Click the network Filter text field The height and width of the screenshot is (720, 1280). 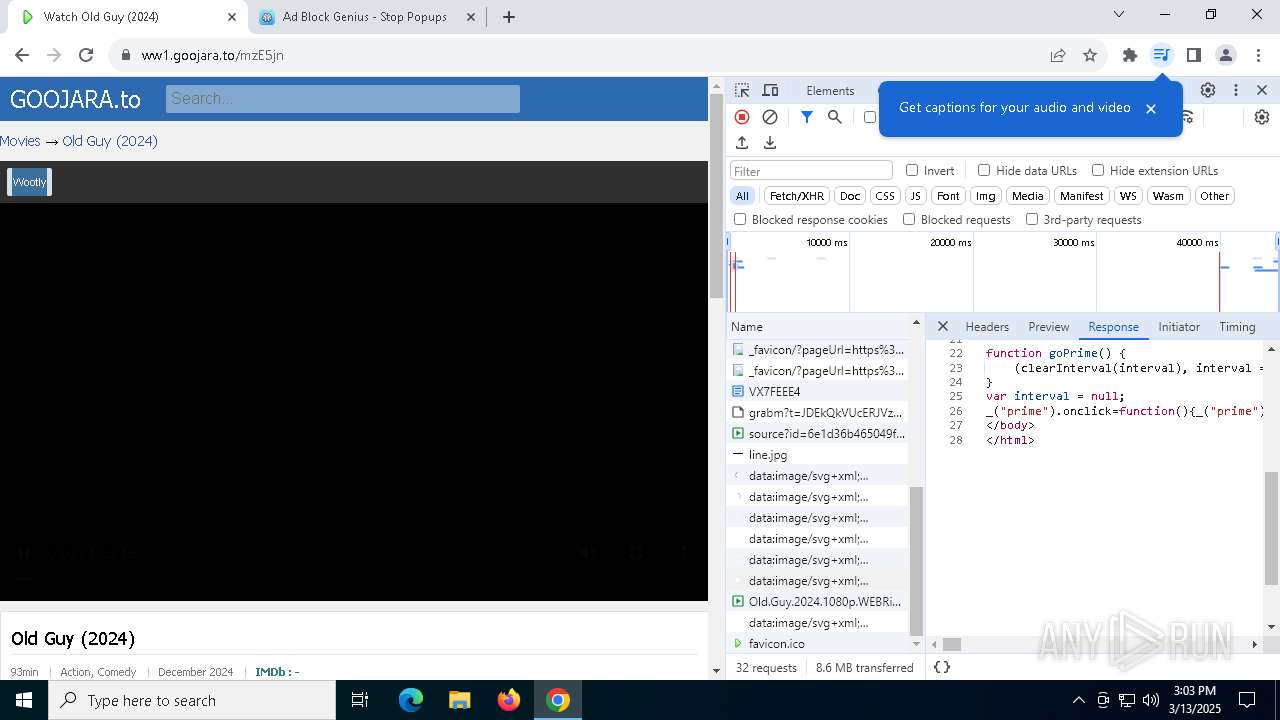click(x=811, y=171)
